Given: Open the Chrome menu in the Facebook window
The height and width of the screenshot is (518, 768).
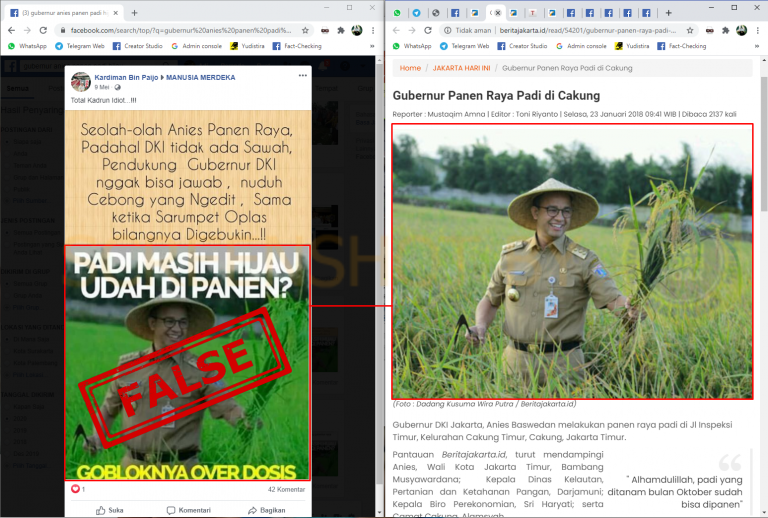Looking at the screenshot, I should [x=373, y=30].
